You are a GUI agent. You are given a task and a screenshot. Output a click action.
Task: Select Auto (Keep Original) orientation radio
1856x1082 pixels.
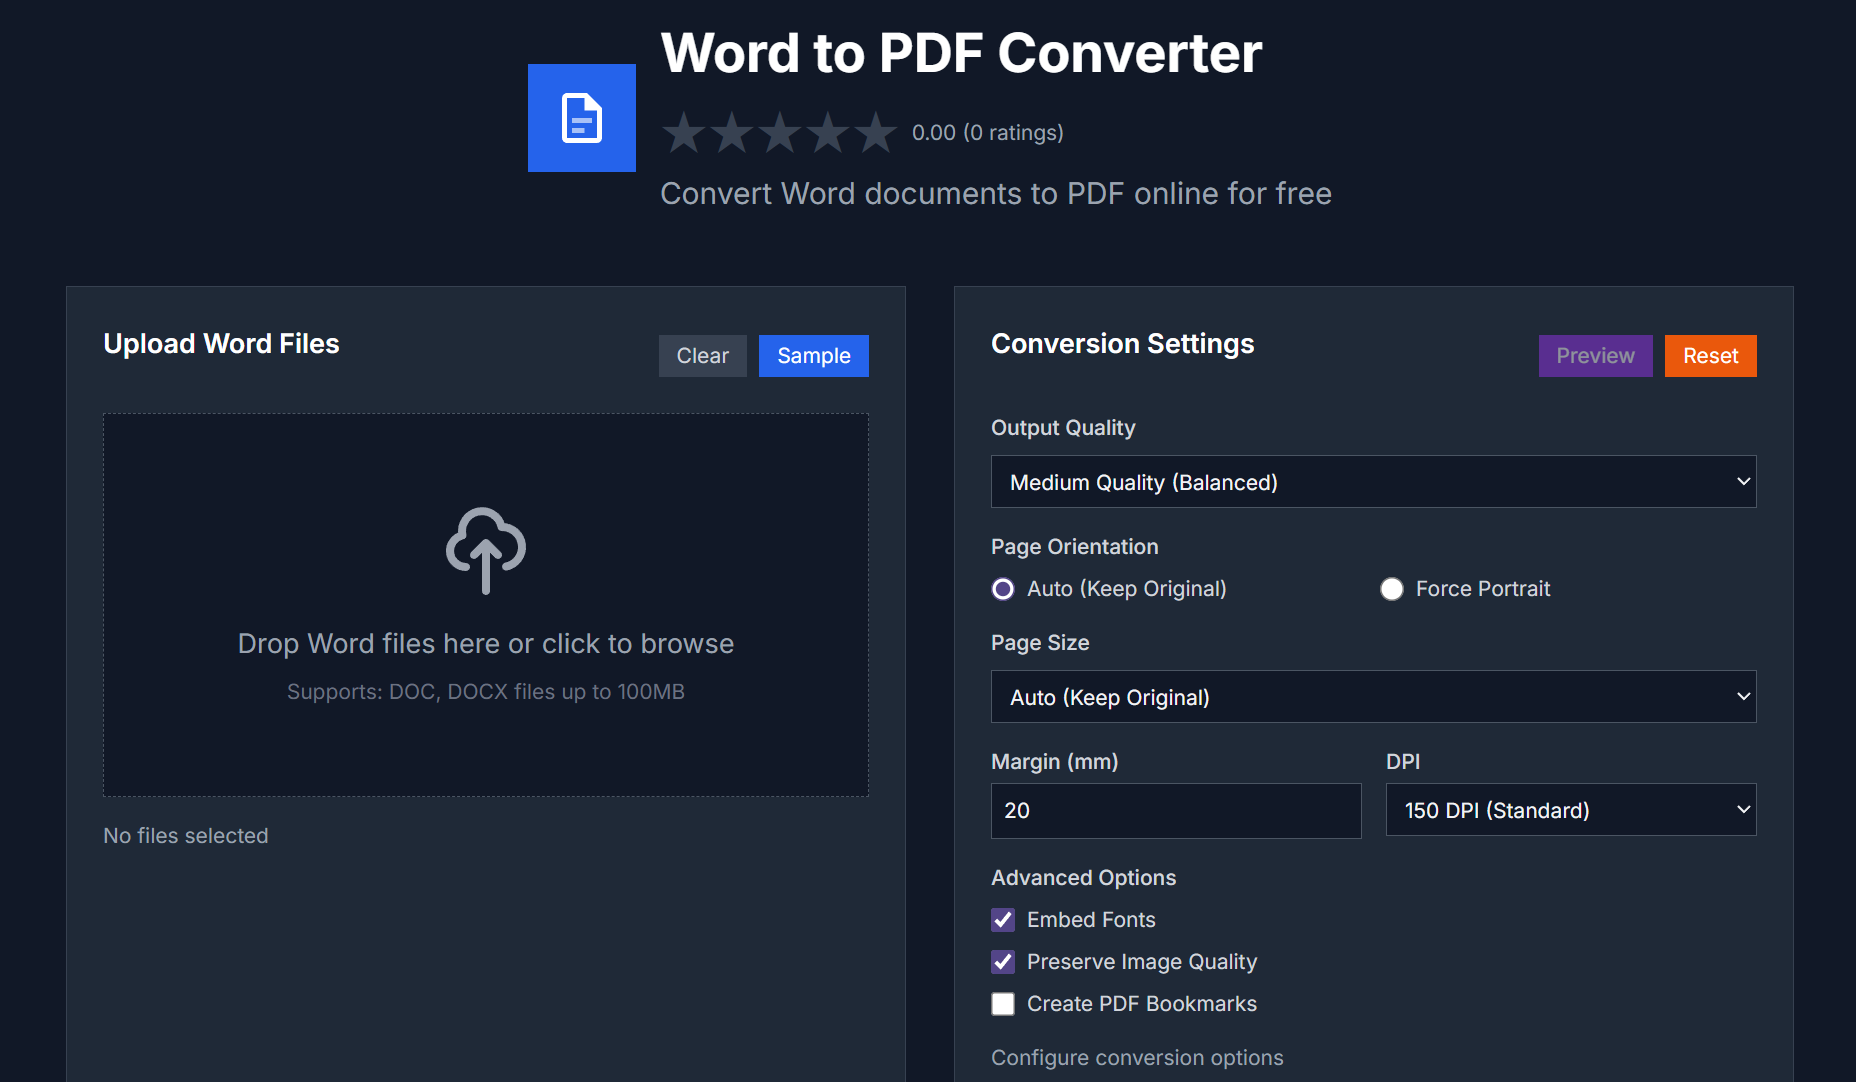tap(1003, 589)
